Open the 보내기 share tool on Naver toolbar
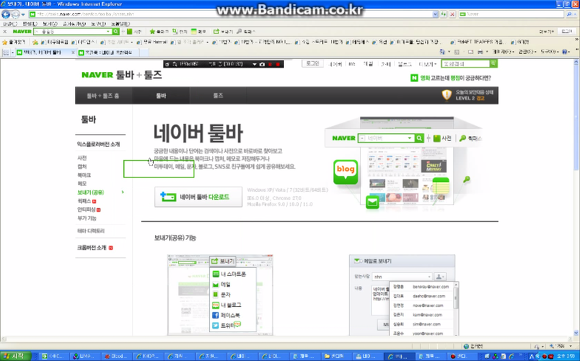This screenshot has width=580, height=361. (223, 31)
